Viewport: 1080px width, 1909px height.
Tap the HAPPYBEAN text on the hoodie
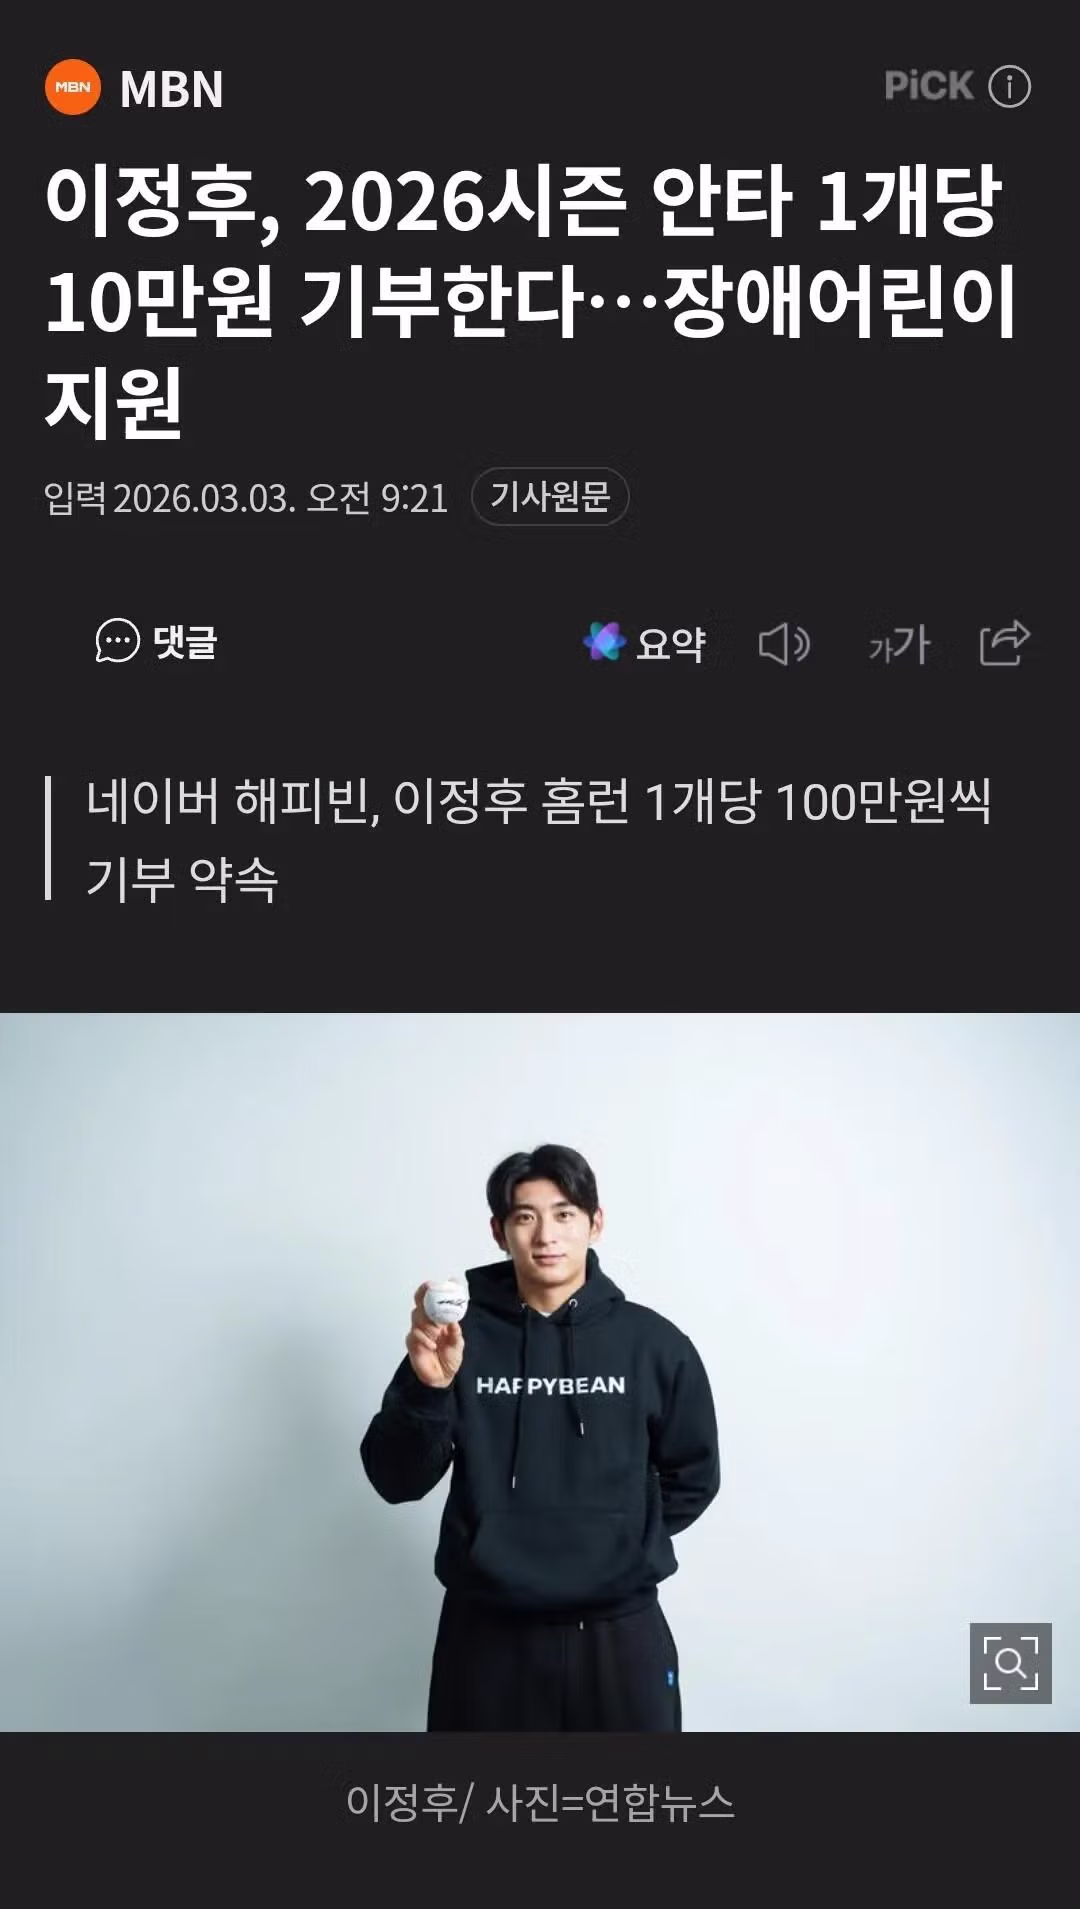[x=550, y=1385]
